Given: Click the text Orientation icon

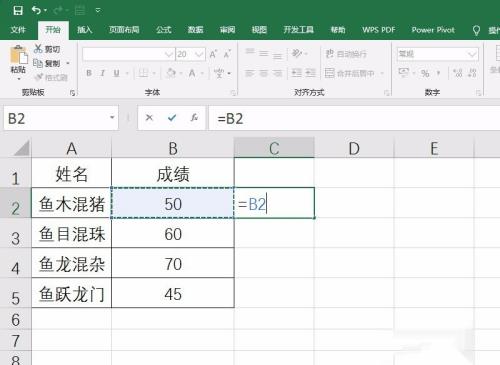Looking at the screenshot, I should coord(297,53).
